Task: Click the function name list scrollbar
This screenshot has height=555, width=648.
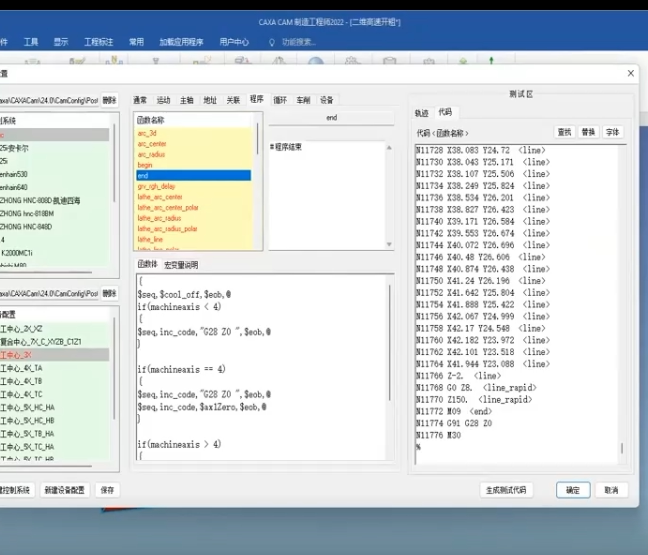Action: tap(258, 139)
